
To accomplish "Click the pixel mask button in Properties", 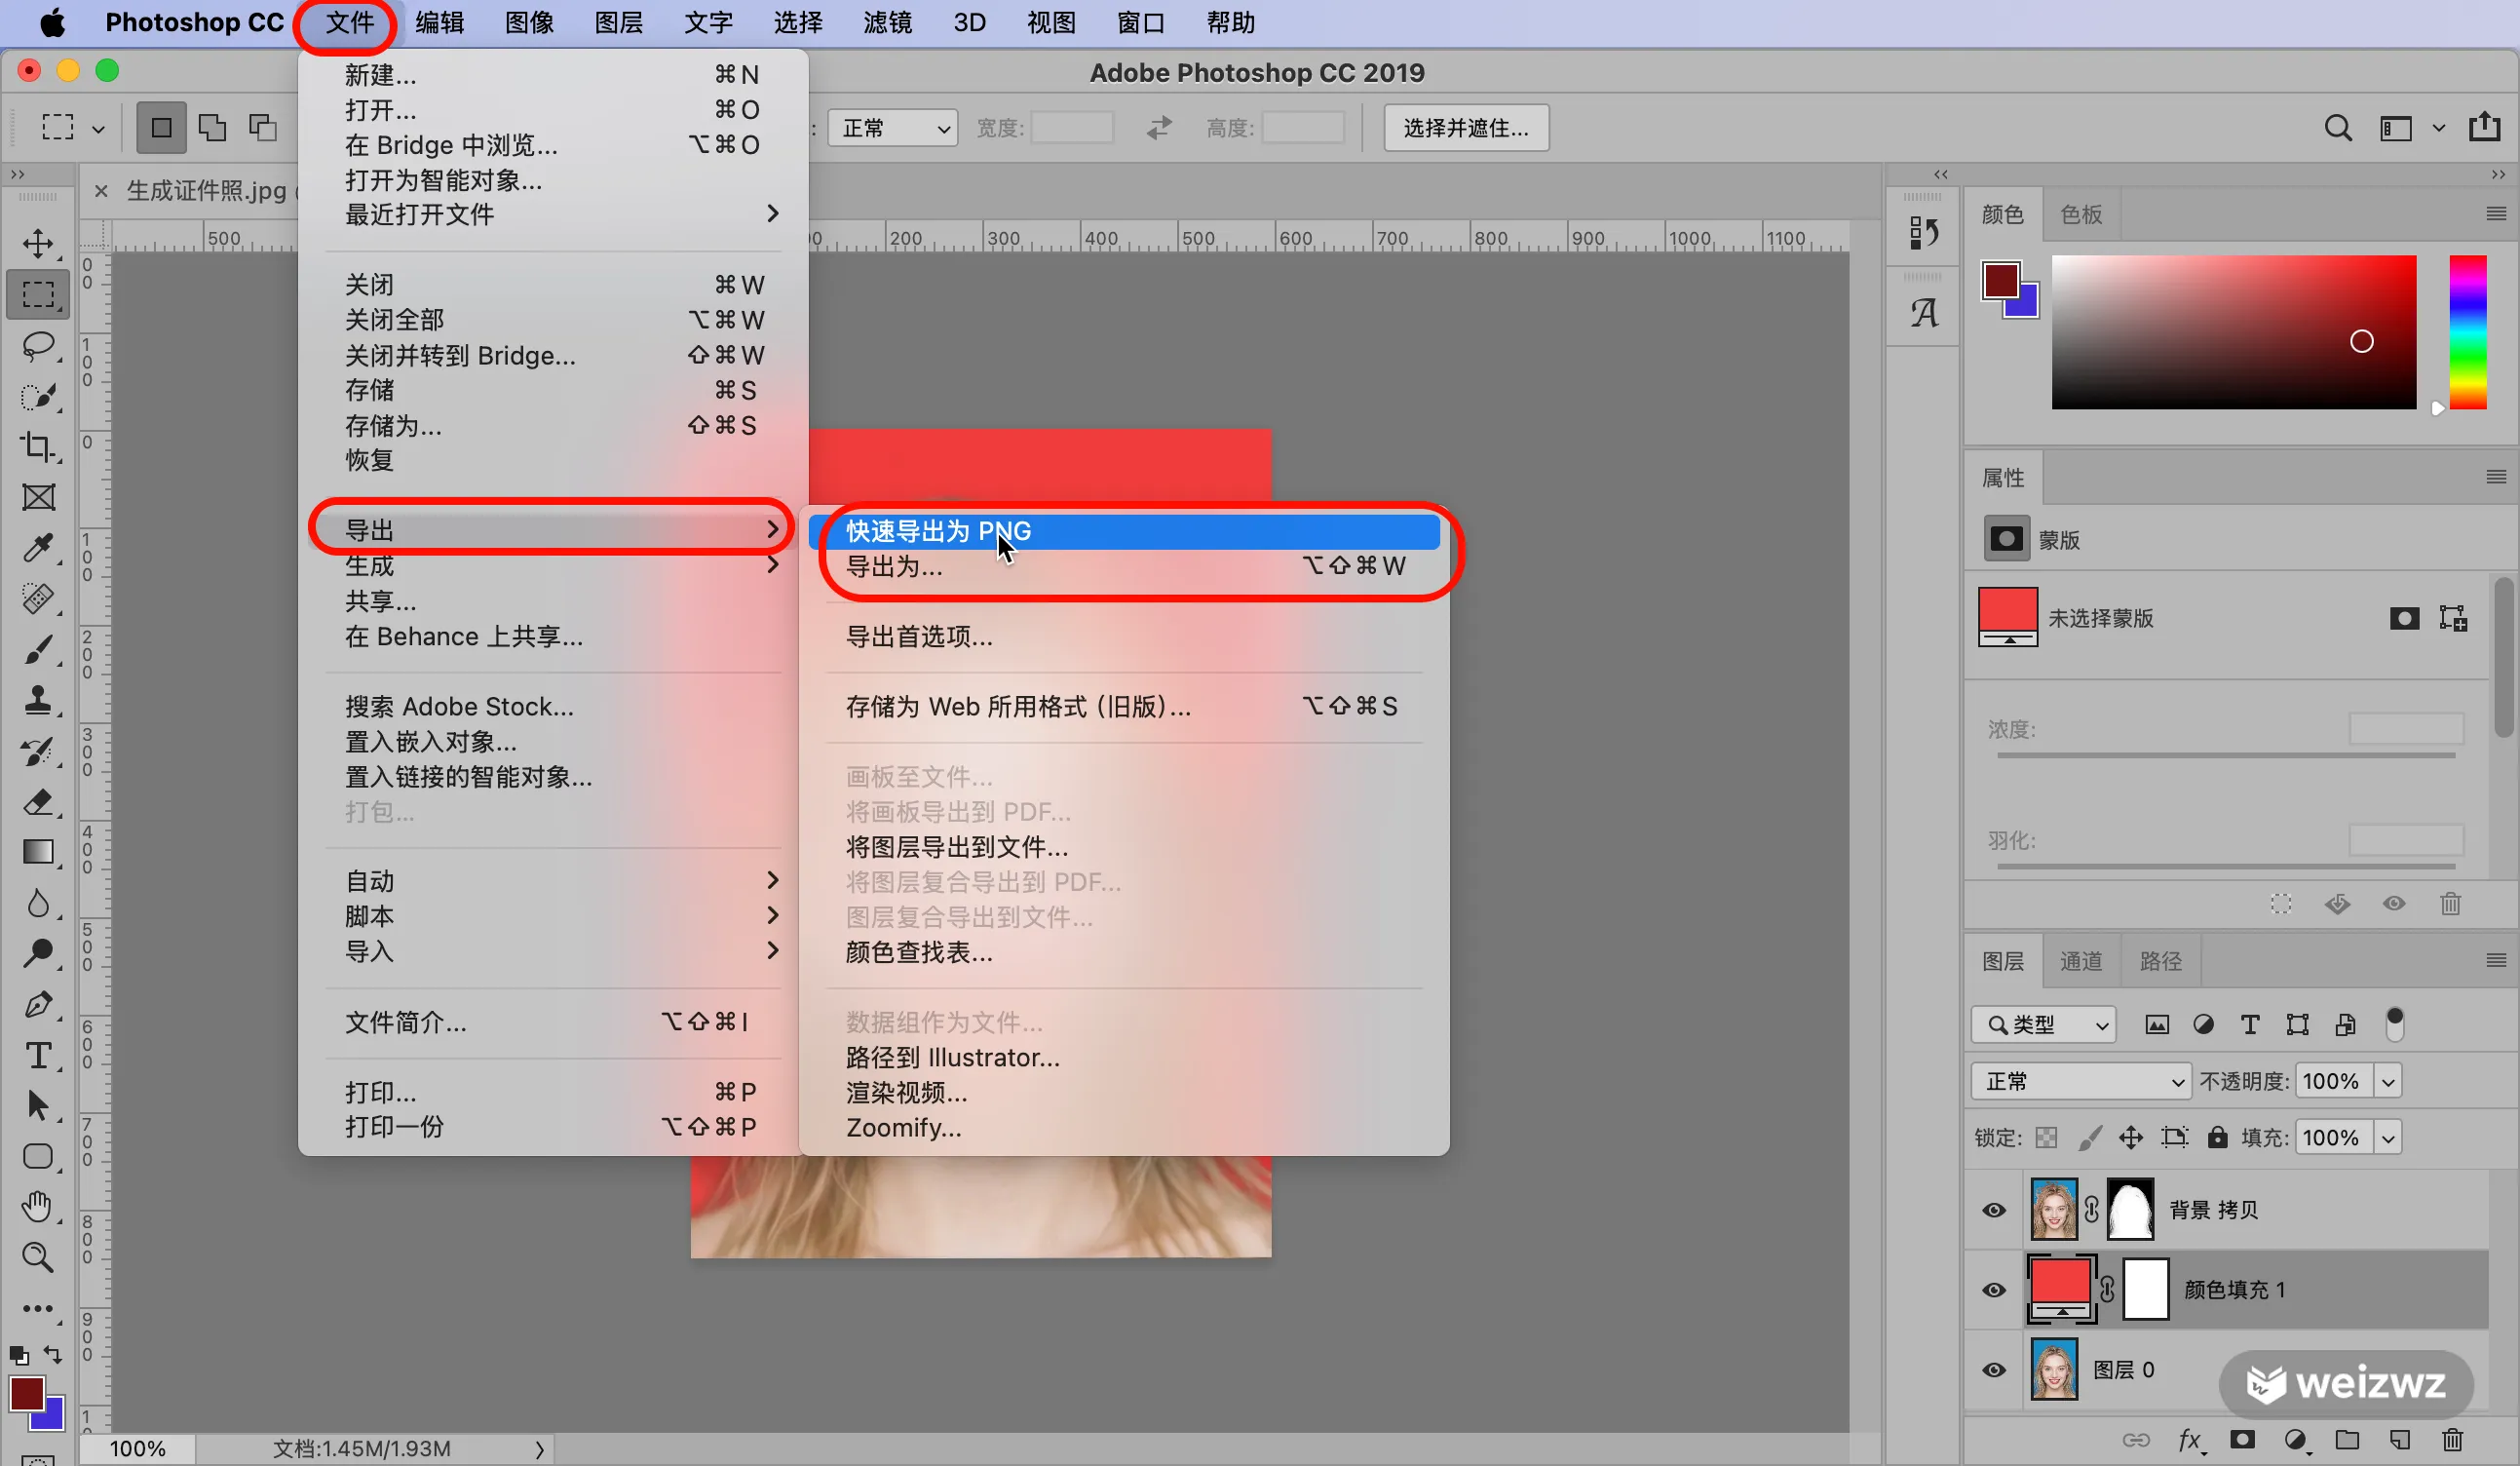I will pos(2404,618).
